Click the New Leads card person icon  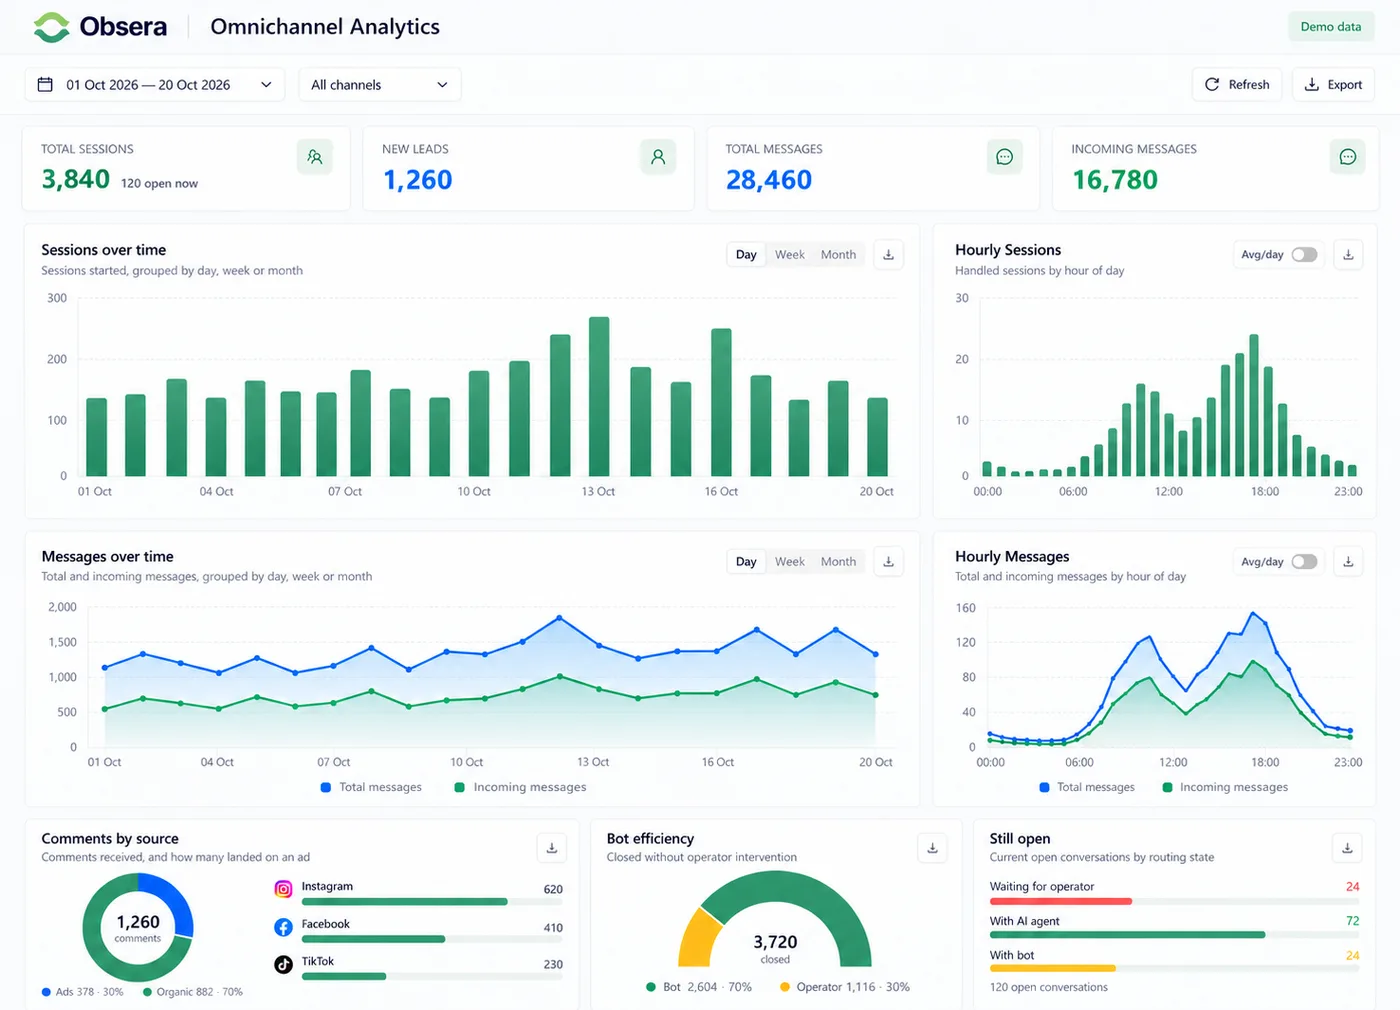coord(658,157)
